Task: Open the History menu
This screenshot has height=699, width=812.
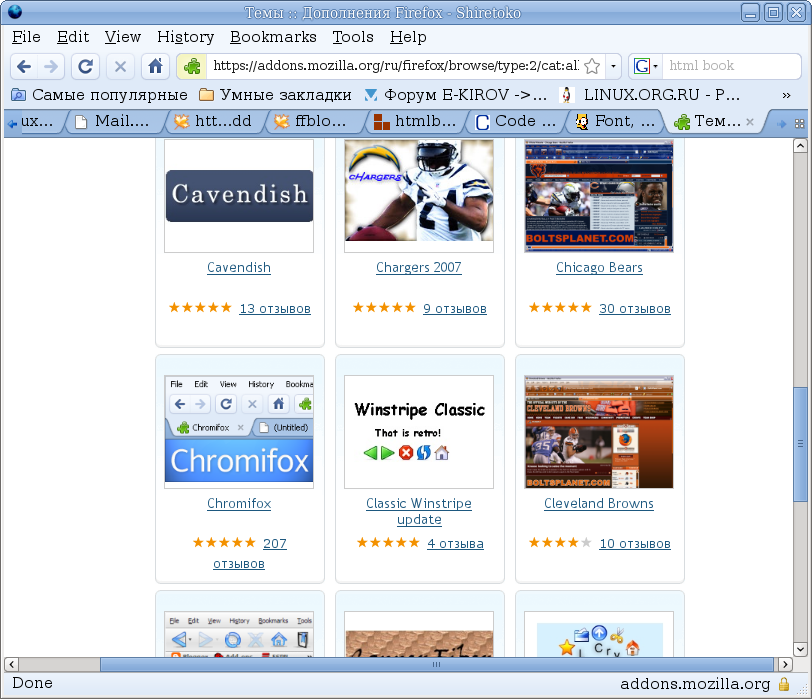Action: click(x=185, y=37)
